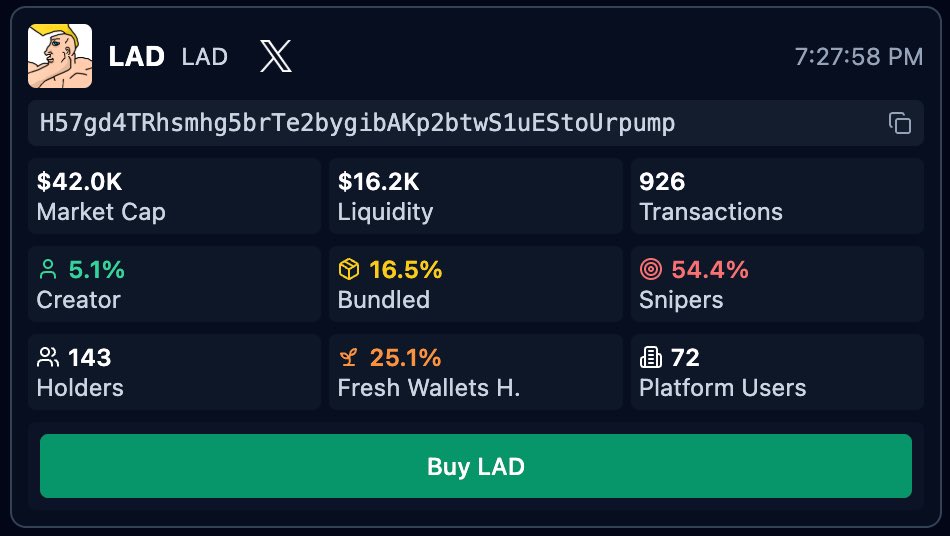The height and width of the screenshot is (536, 950).
Task: Click the gray LAD ticker symbol
Action: point(205,57)
